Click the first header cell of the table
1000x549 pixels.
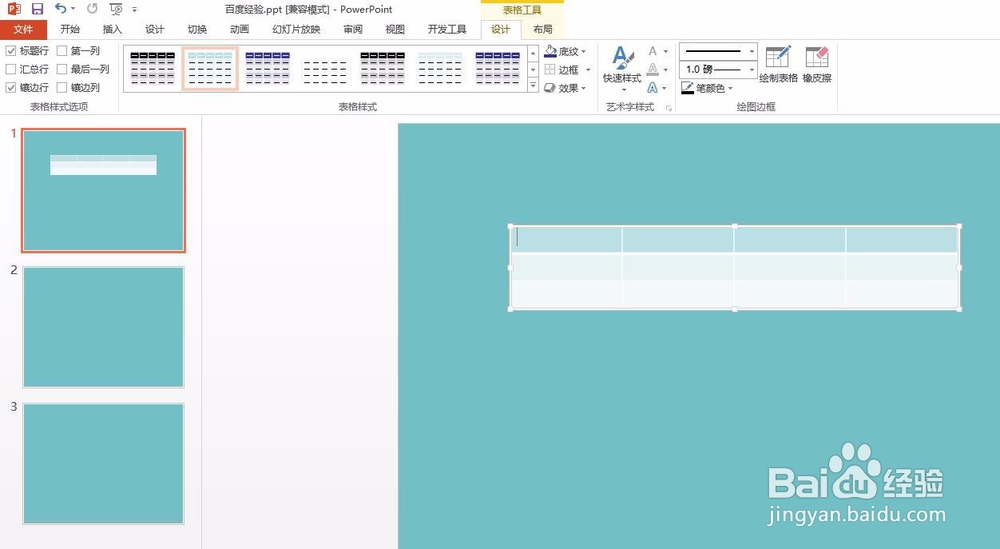566,239
